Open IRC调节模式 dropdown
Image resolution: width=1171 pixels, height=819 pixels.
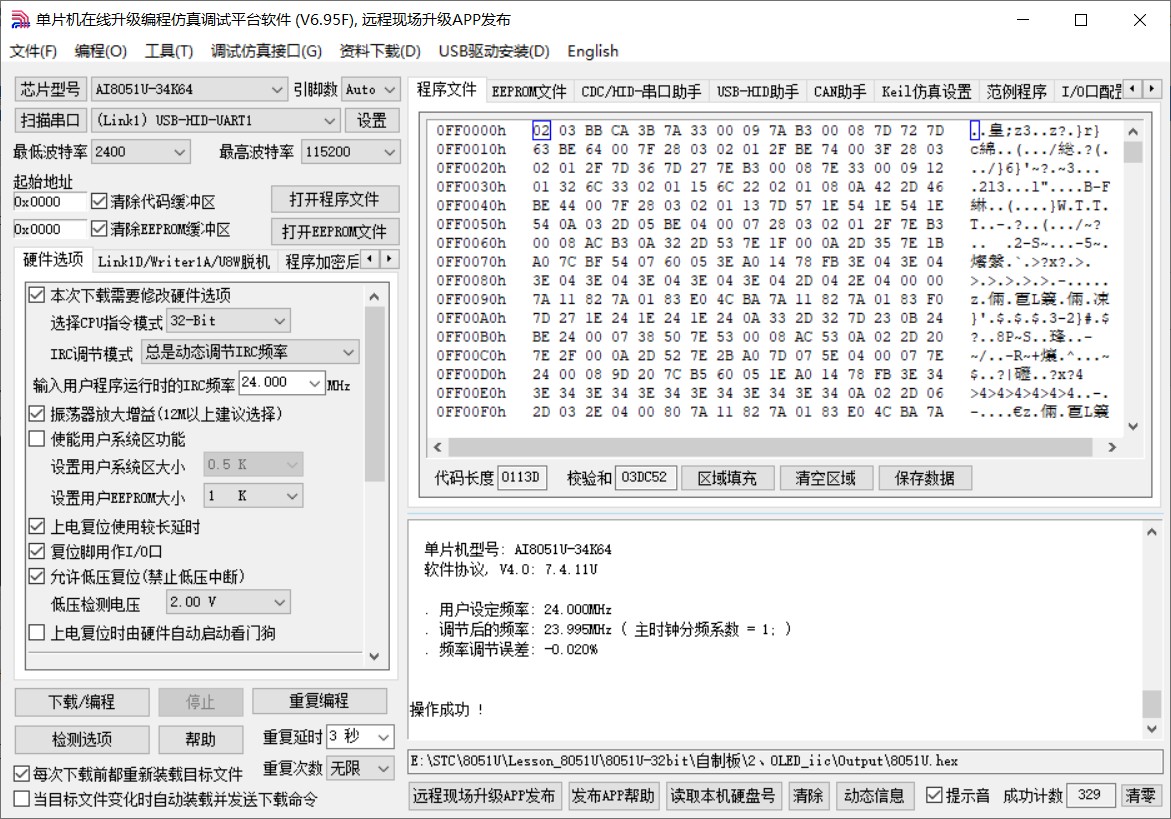250,352
